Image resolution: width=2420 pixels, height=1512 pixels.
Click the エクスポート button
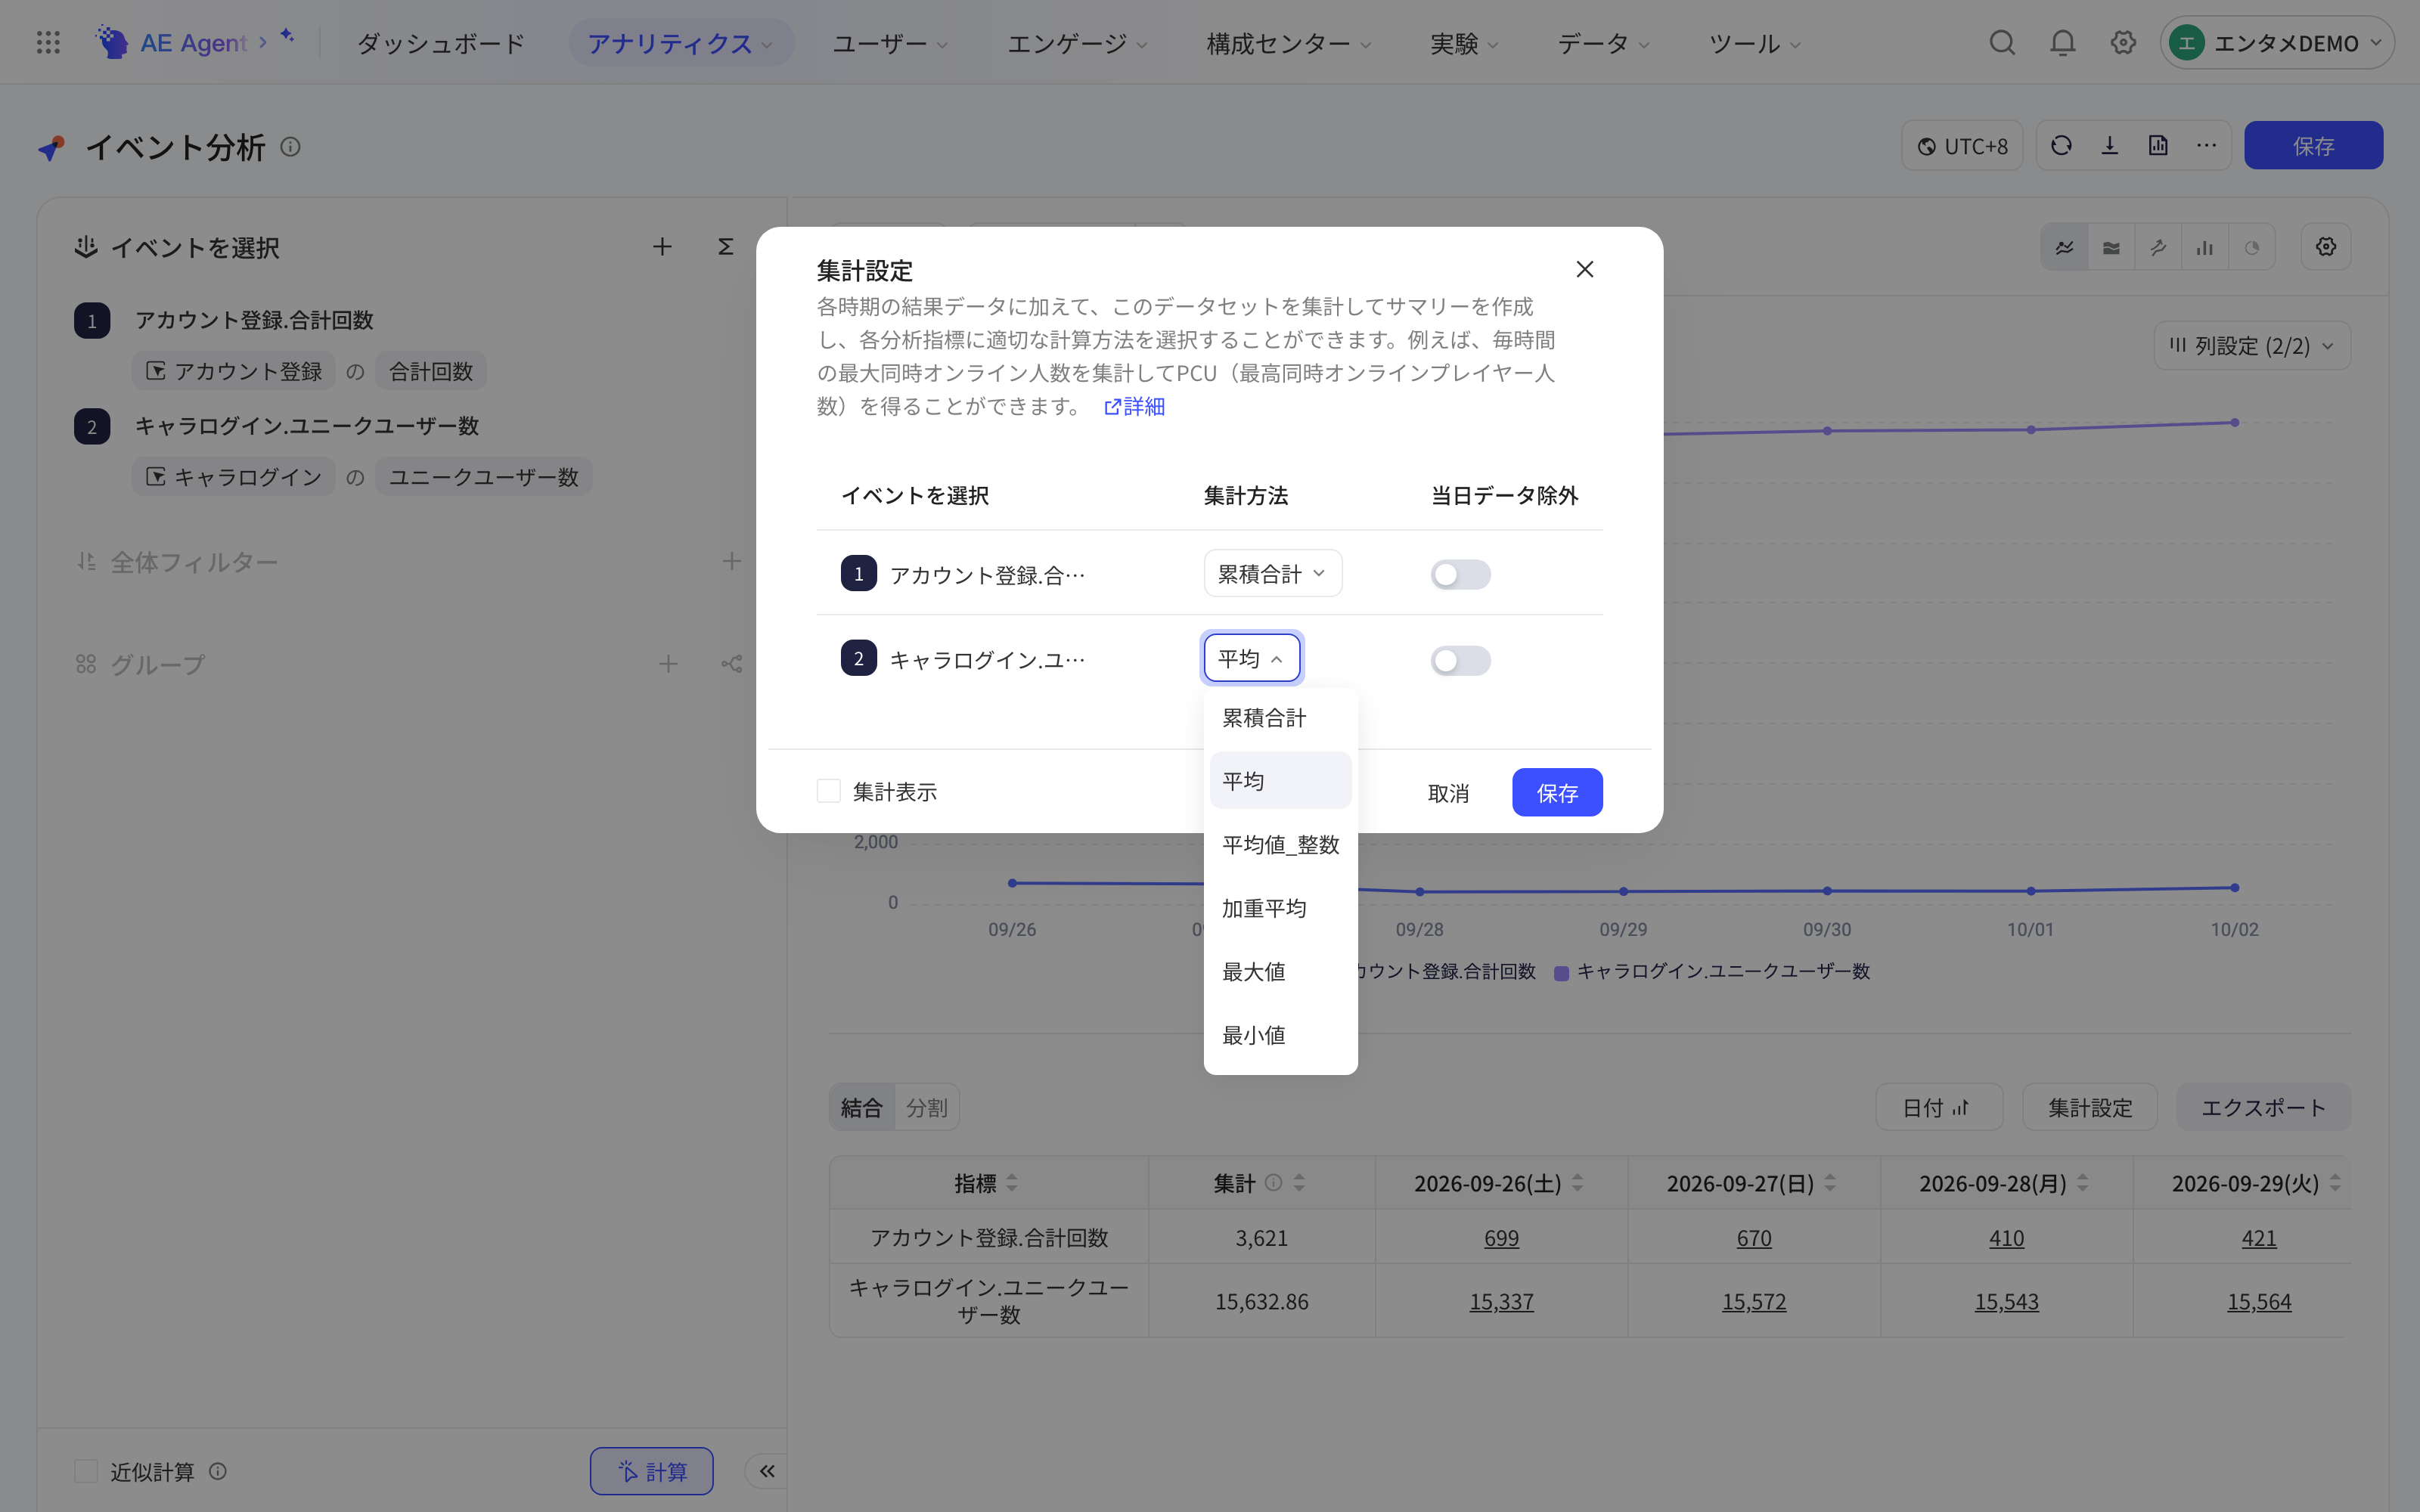click(x=2263, y=1107)
